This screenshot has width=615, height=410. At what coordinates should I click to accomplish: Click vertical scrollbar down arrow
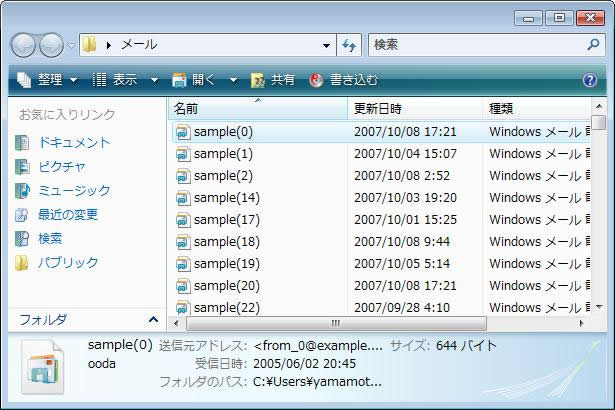(599, 307)
